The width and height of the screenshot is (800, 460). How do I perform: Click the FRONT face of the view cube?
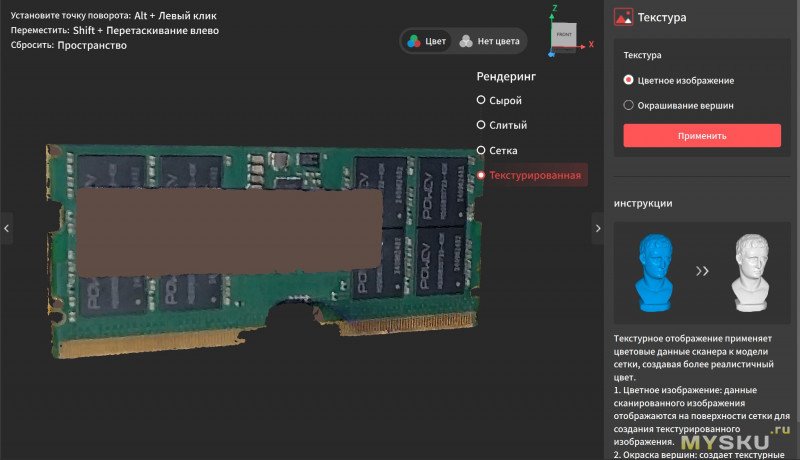pyautogui.click(x=564, y=34)
